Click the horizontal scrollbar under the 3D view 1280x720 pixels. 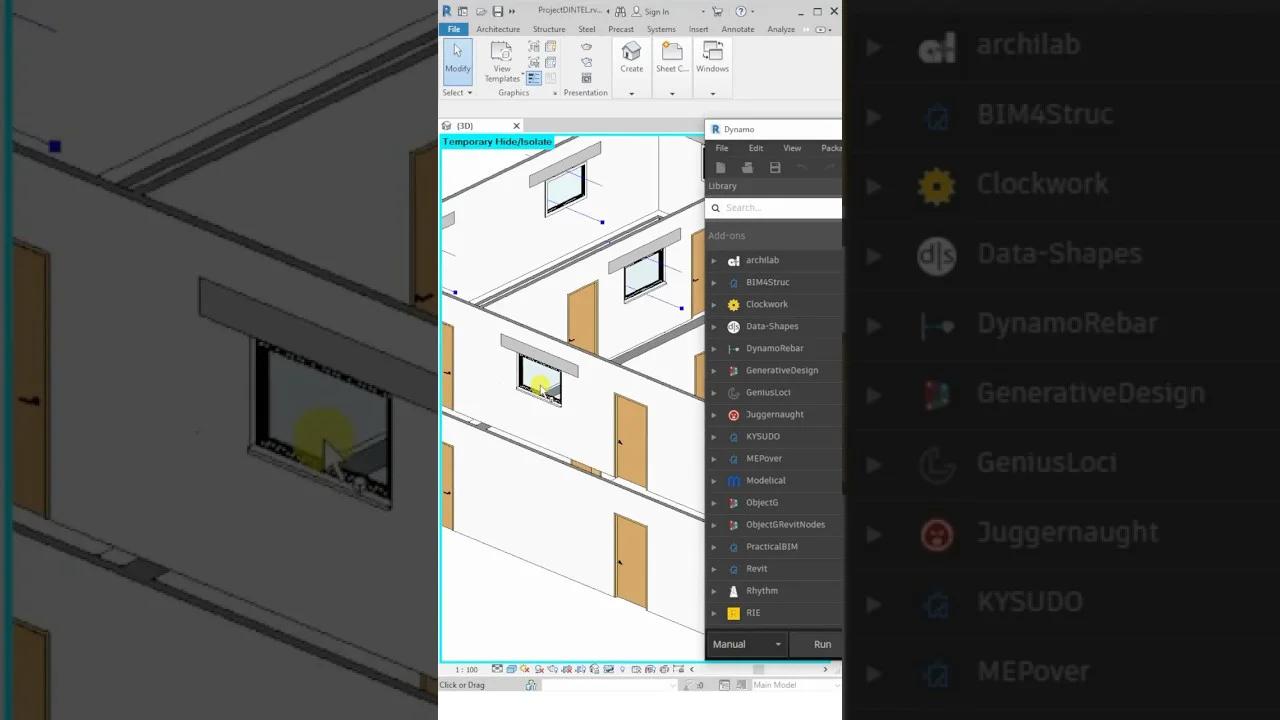tap(758, 669)
